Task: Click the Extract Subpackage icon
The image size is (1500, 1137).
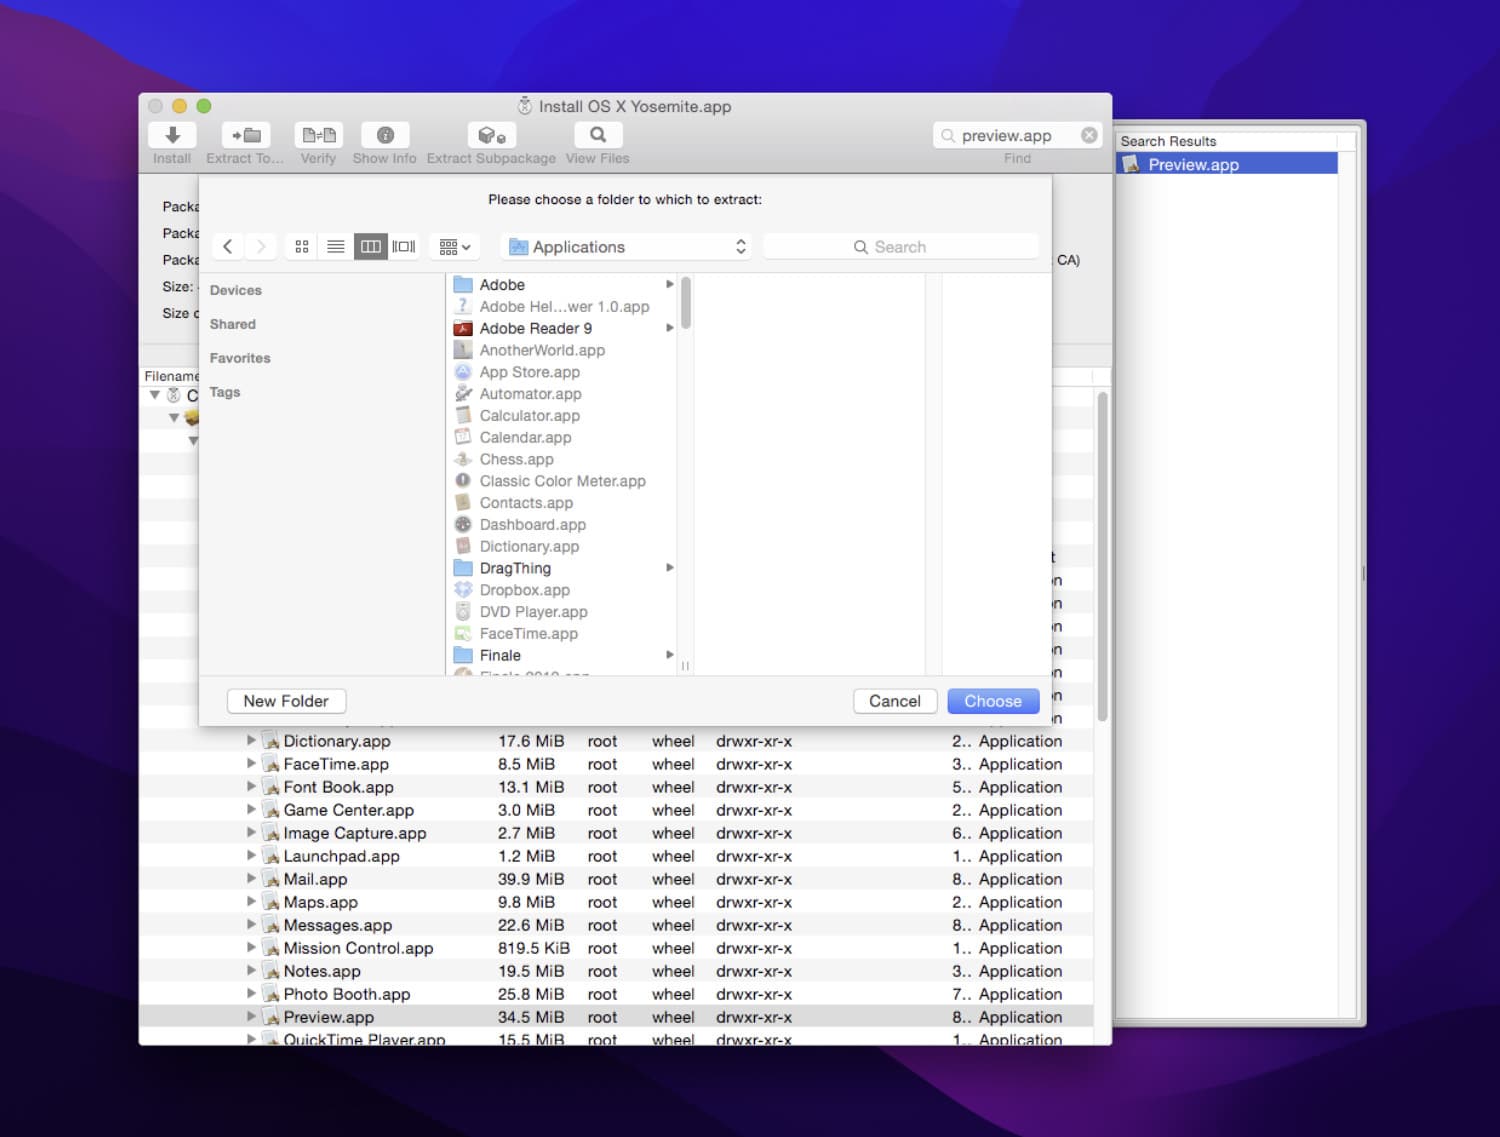Action: coord(491,135)
